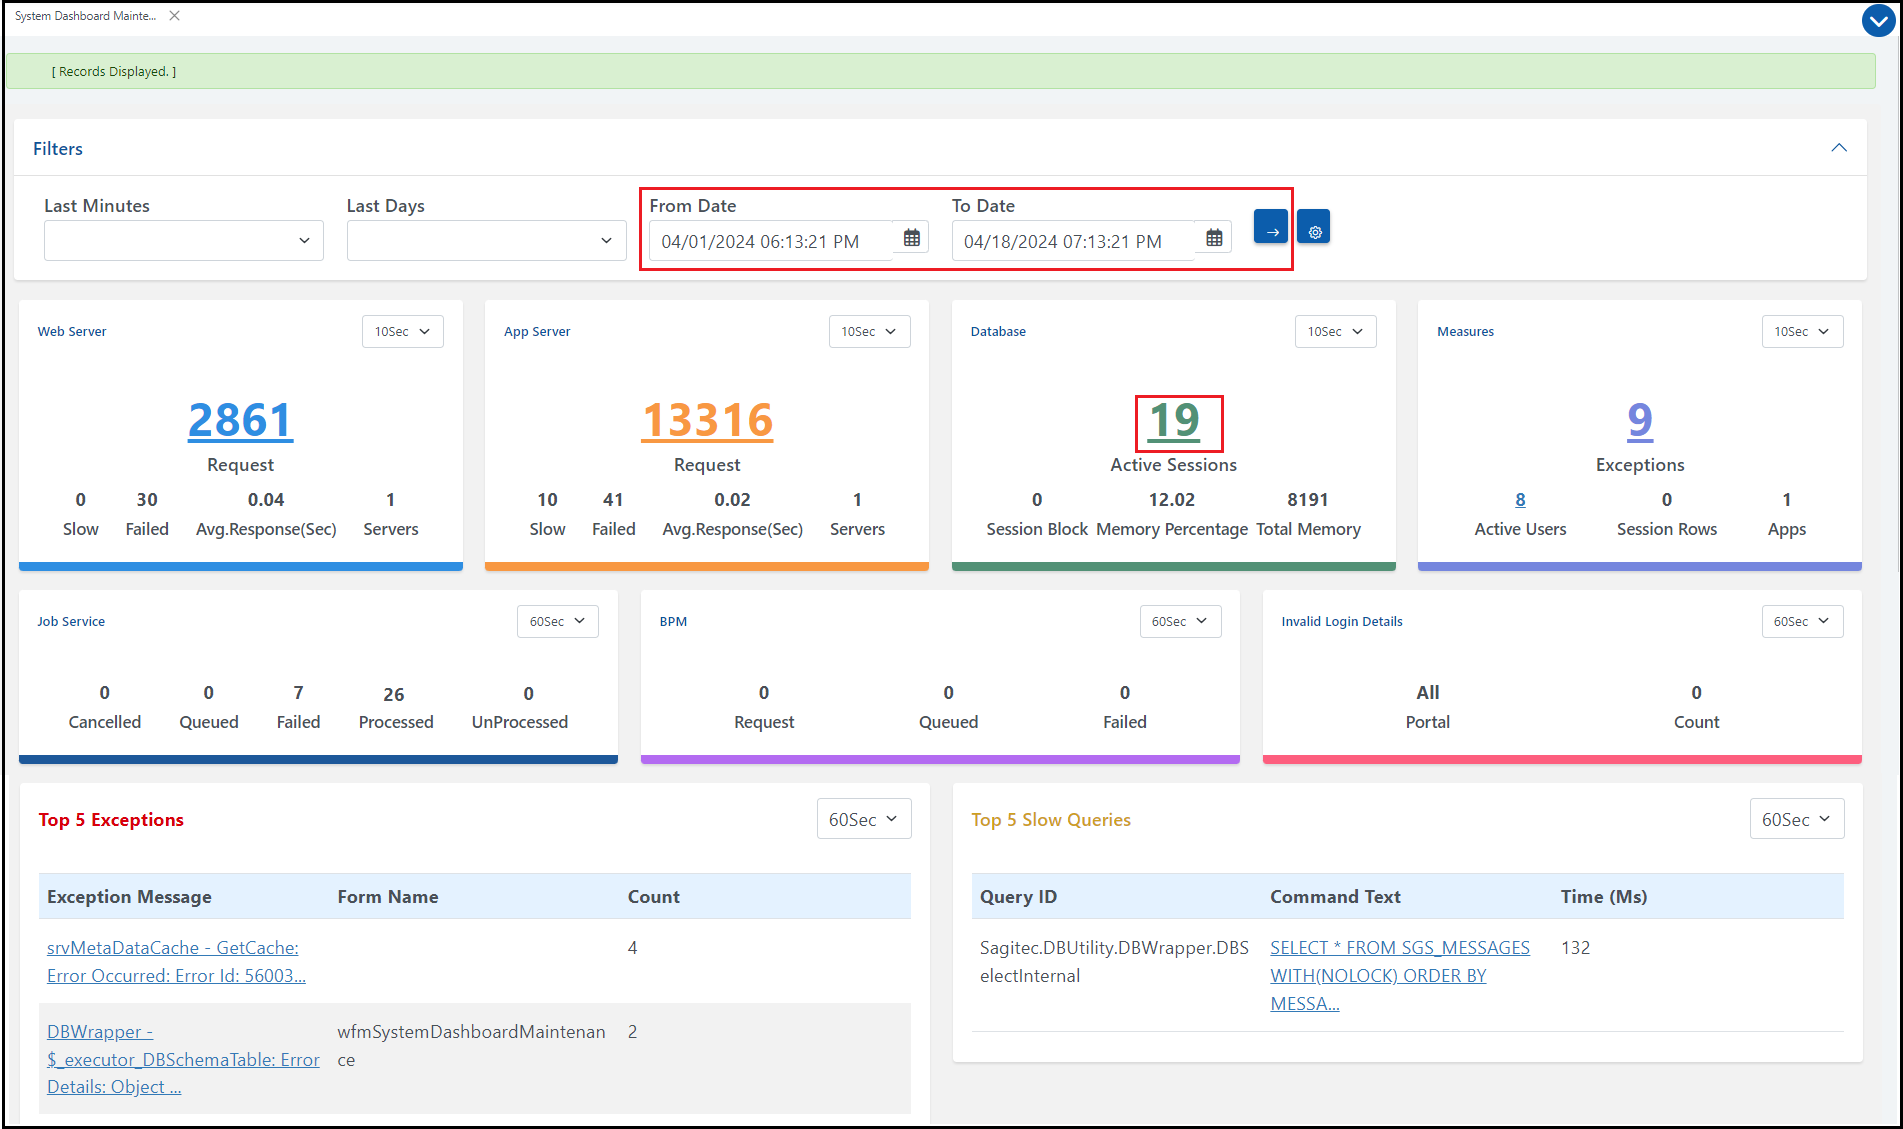1903x1129 pixels.
Task: Open the Last Minutes dropdown
Action: coord(183,240)
